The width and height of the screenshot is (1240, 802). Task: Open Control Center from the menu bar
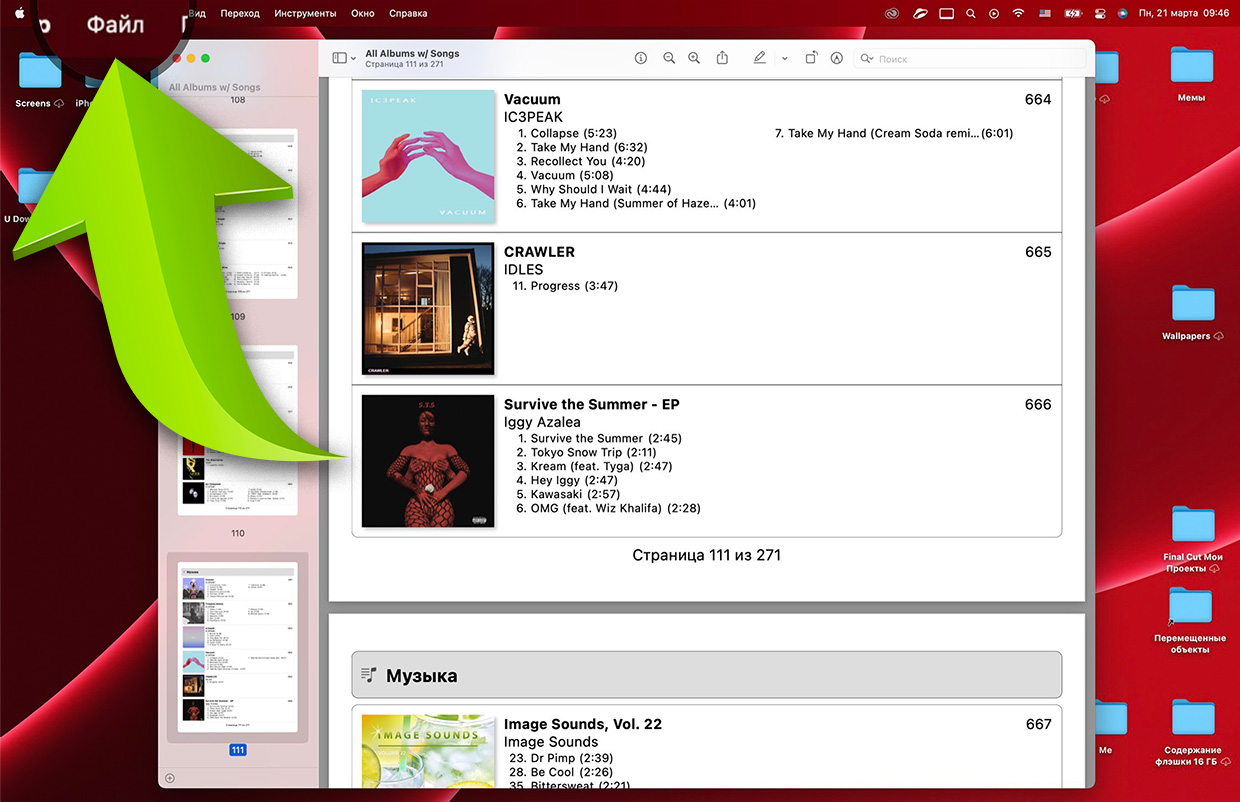[1100, 14]
